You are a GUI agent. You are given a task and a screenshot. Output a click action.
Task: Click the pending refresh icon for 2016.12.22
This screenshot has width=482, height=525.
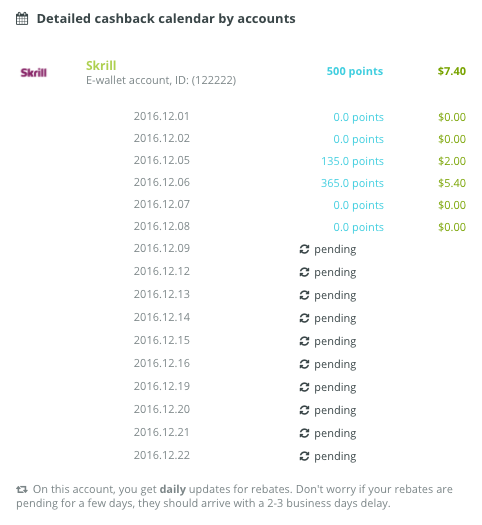point(304,456)
